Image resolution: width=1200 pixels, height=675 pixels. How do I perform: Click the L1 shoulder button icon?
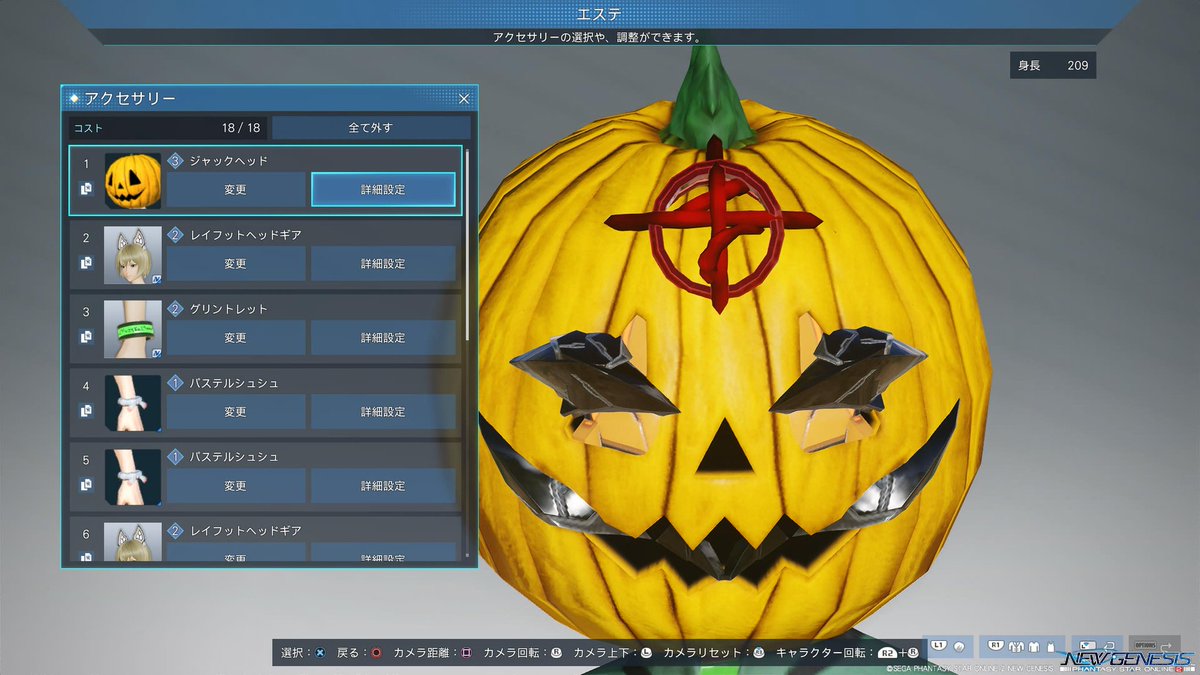(x=939, y=645)
